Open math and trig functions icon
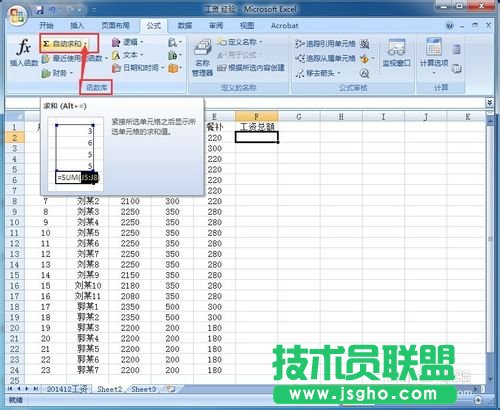Image resolution: width=500 pixels, height=410 pixels. pos(174,55)
